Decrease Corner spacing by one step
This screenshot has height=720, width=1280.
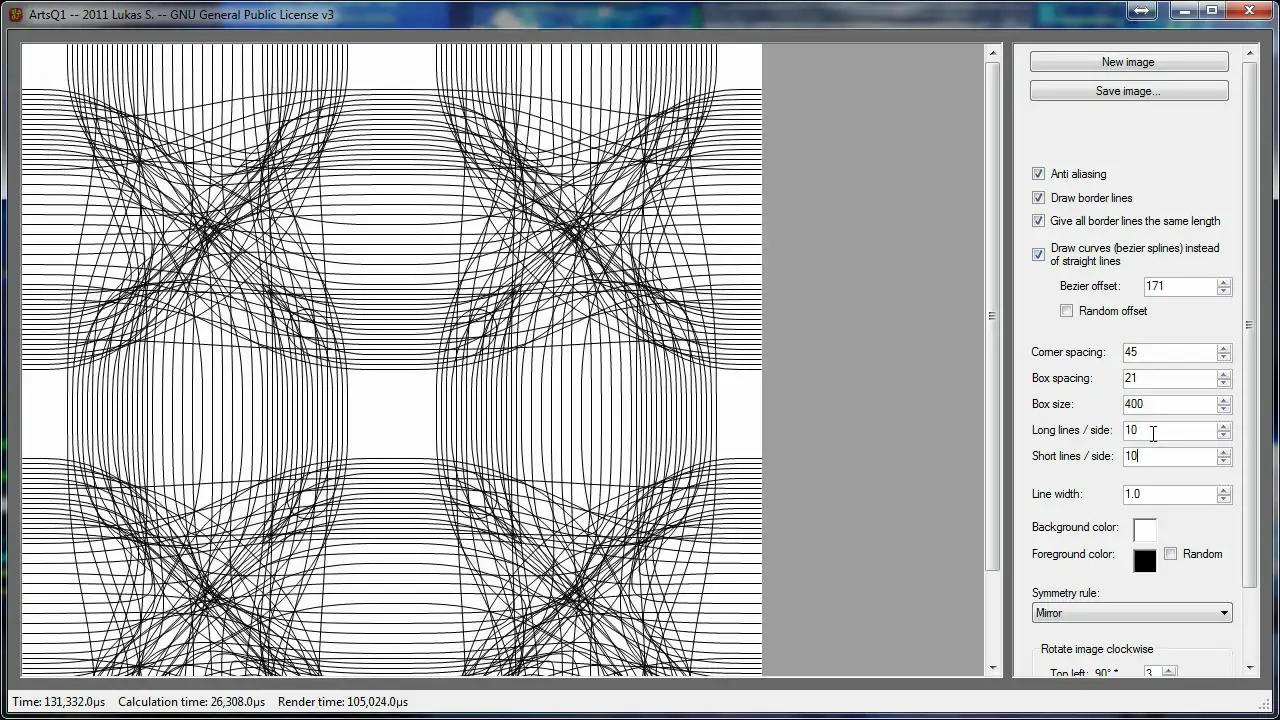(x=1224, y=357)
